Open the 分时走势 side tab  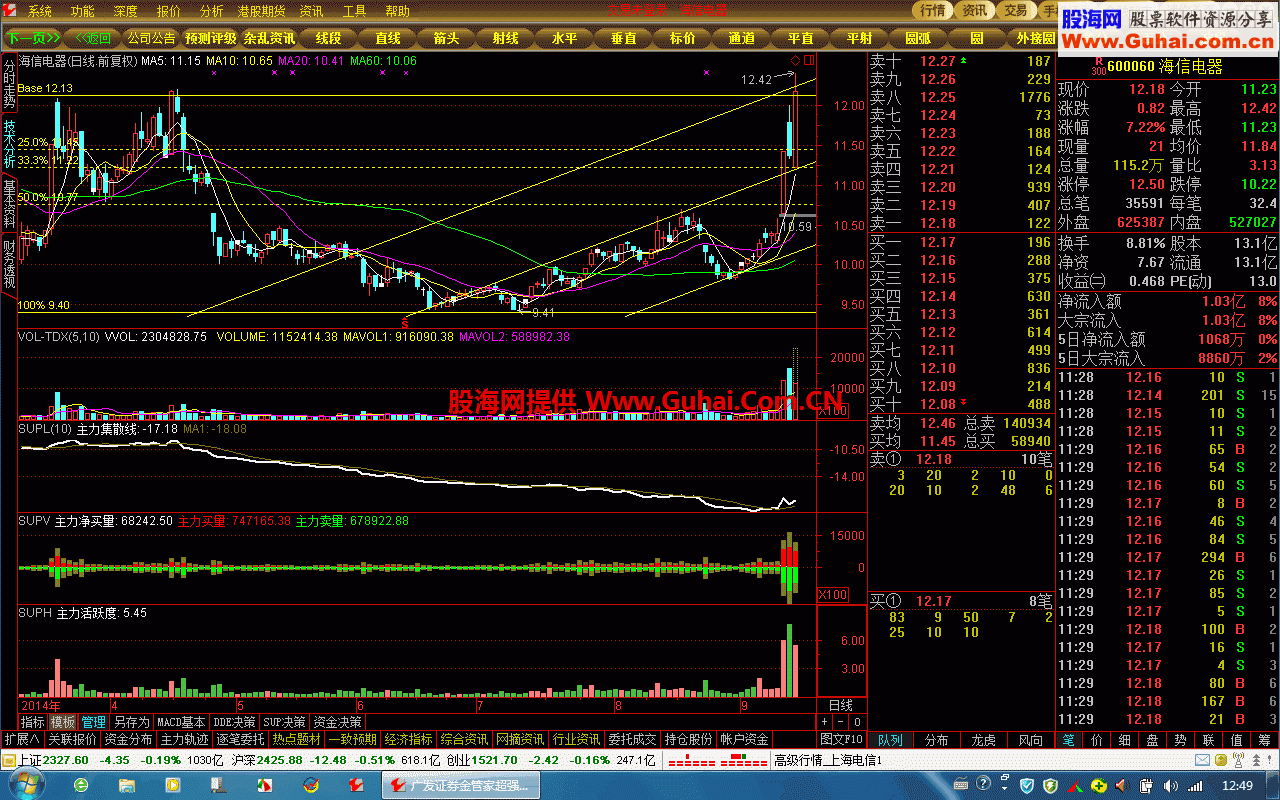9,84
